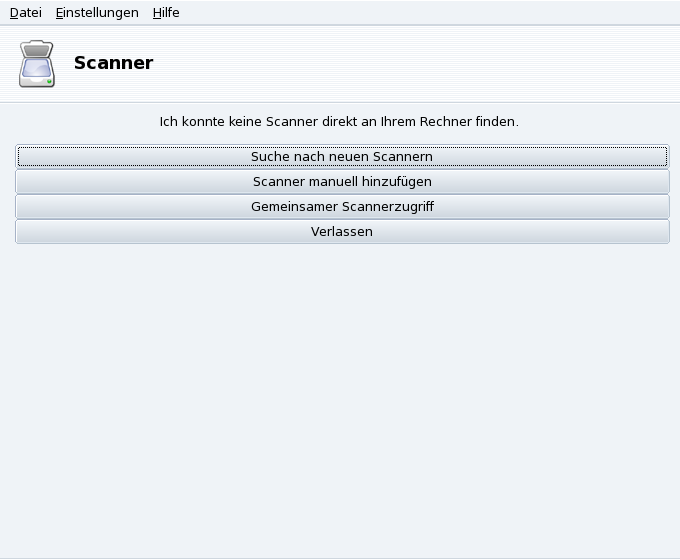The image size is (680, 560).
Task: Click the Verlassen button to exit
Action: coord(342,232)
